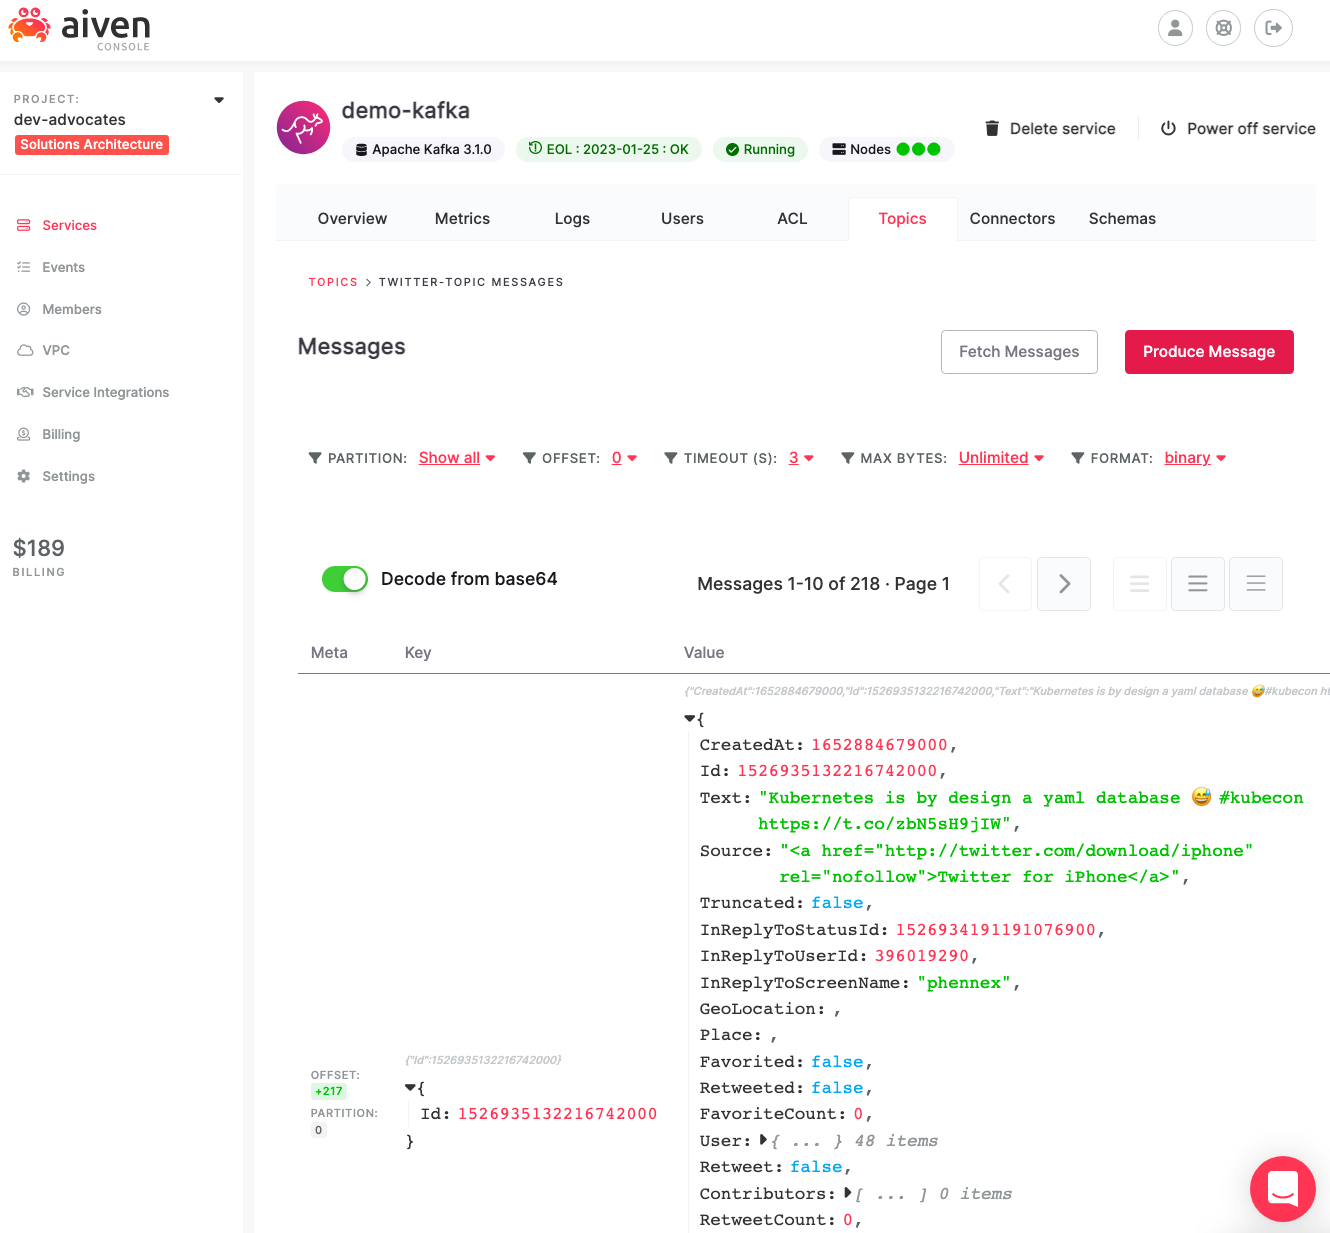1330x1233 pixels.
Task: Click the EOL : 2023-01-25 status badge
Action: click(609, 149)
